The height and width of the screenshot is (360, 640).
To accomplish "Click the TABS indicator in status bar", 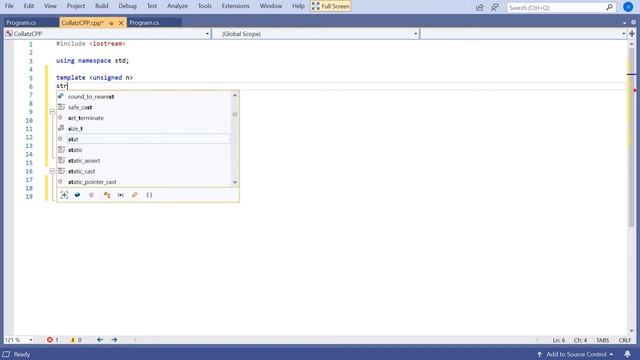I will [x=602, y=340].
